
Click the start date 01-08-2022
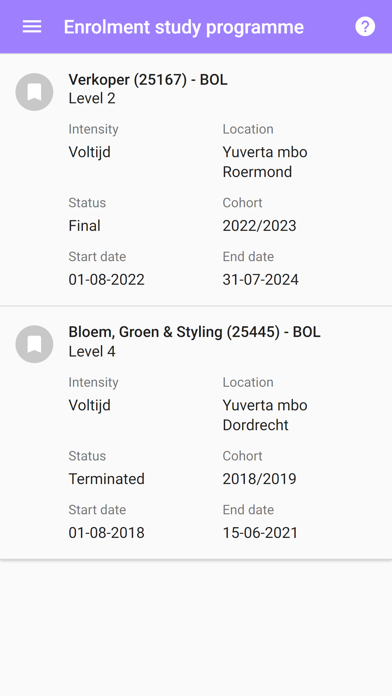107,280
